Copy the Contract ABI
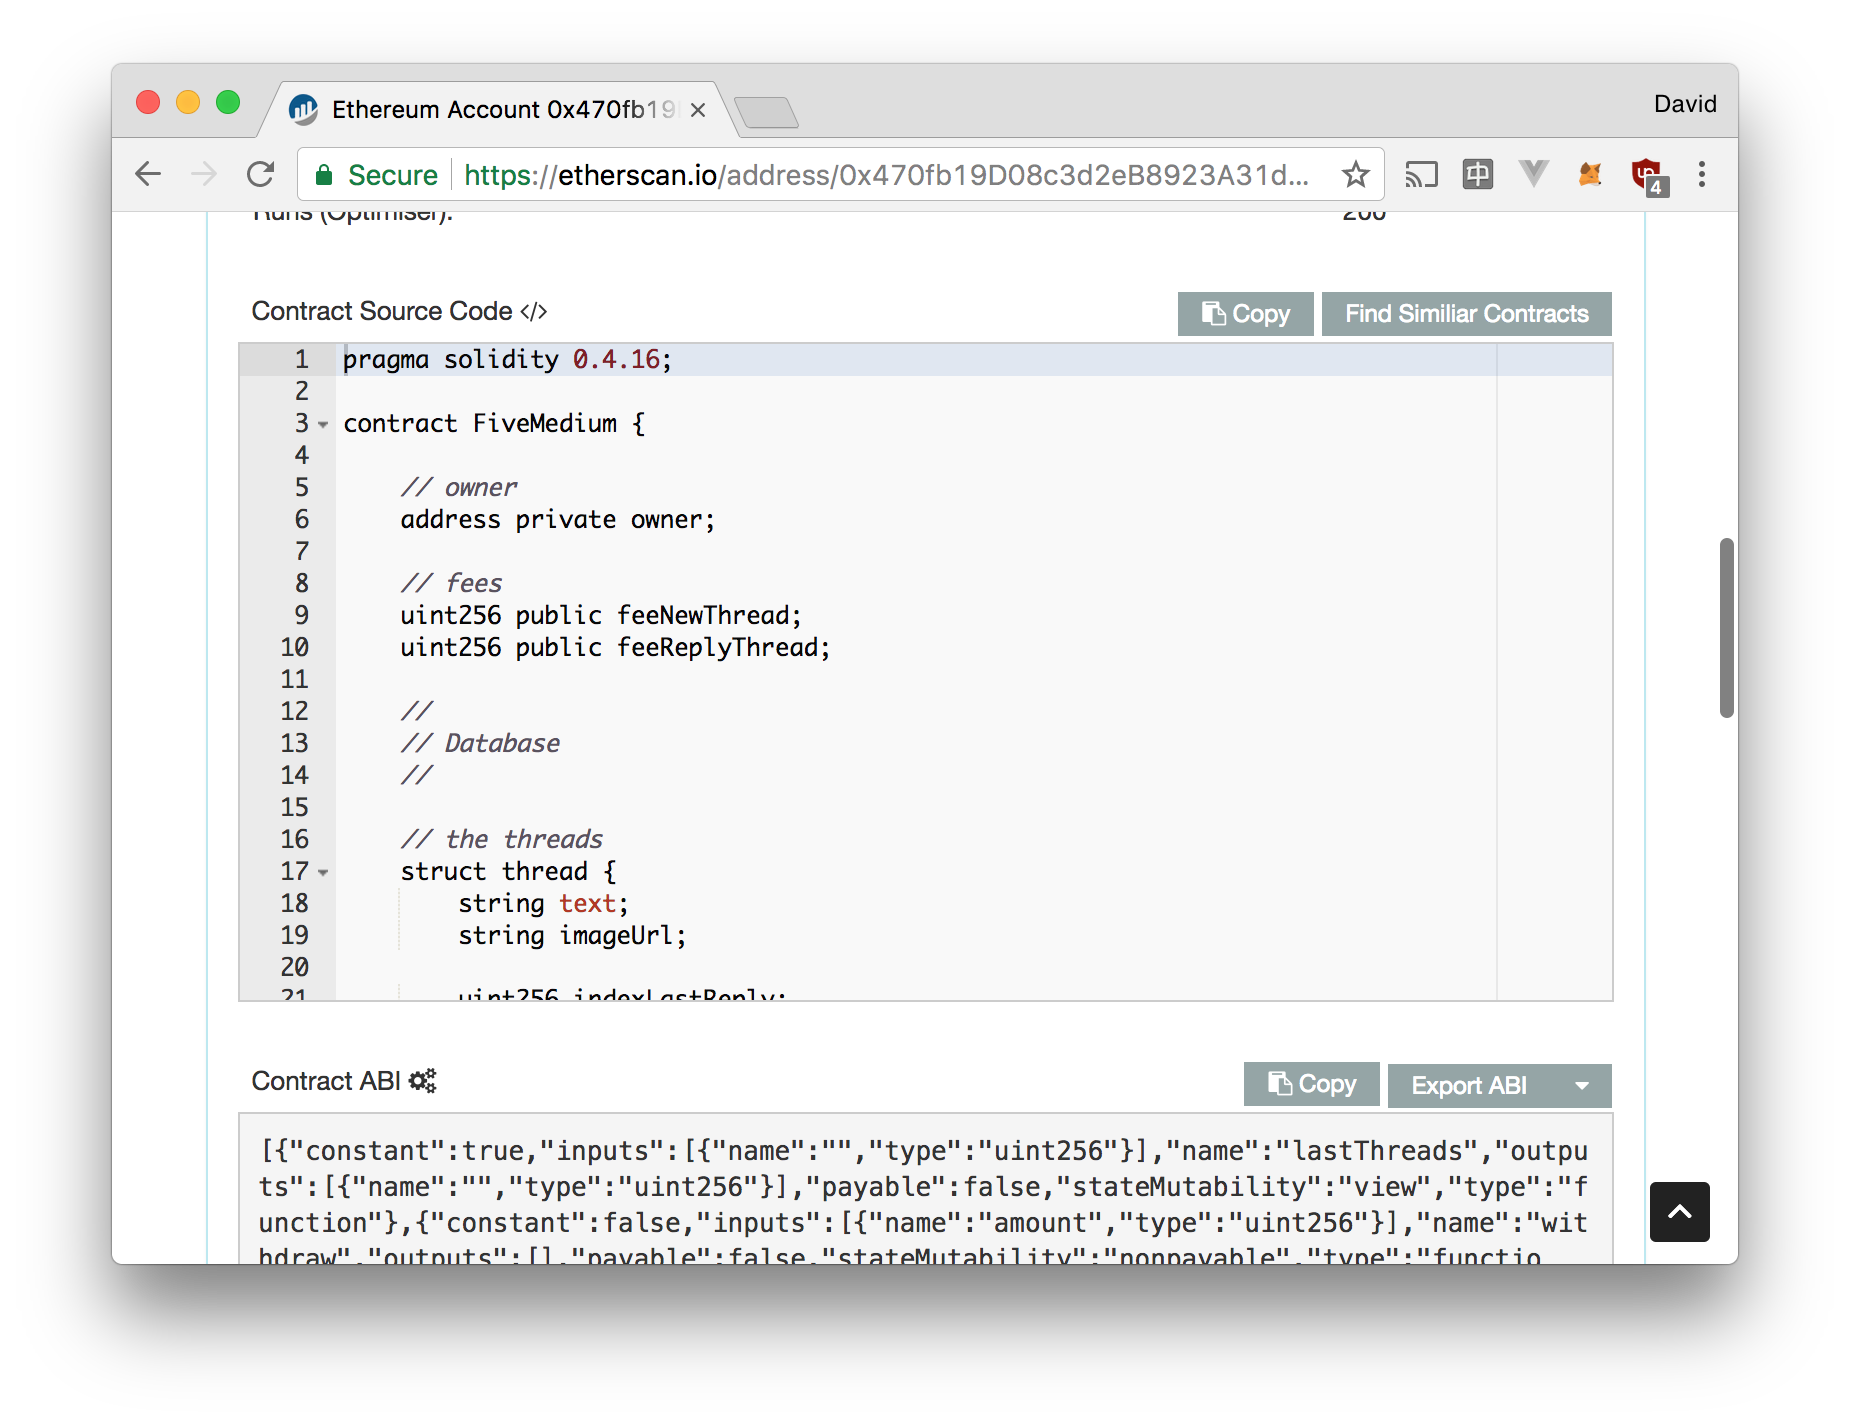Viewport: 1850px width, 1424px height. [1311, 1084]
